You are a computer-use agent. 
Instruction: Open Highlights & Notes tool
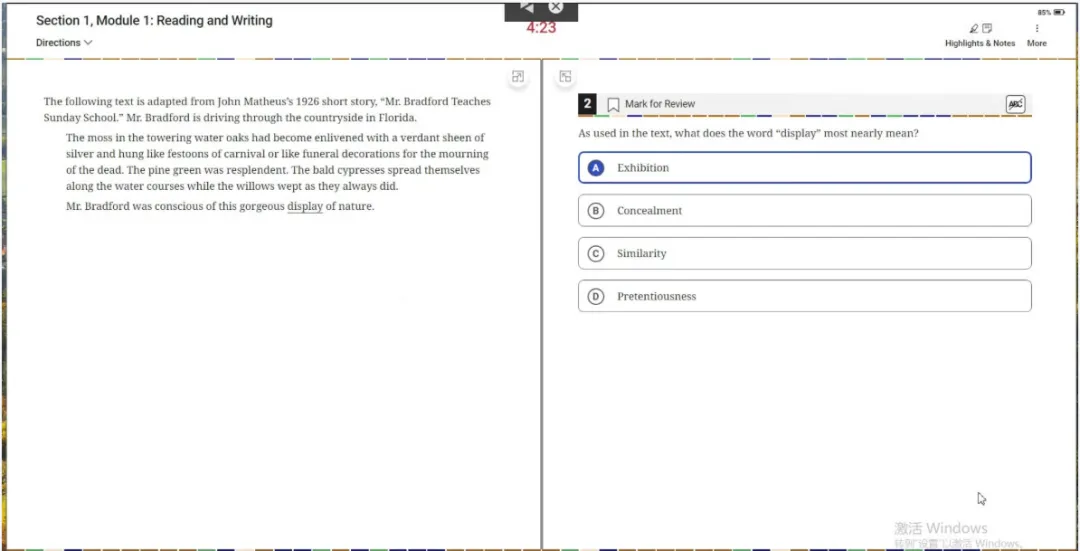979,36
